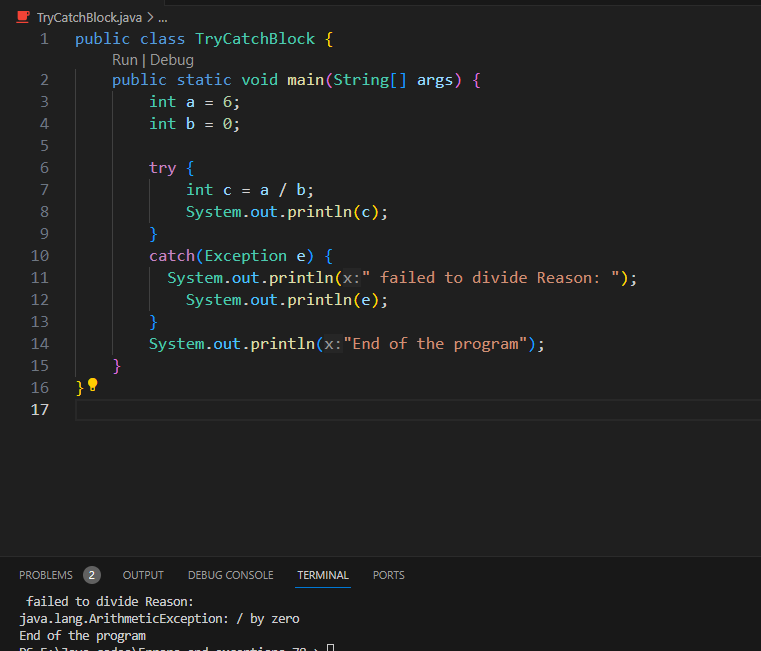Click line number 1 in the gutter
This screenshot has width=761, height=651.
44,39
